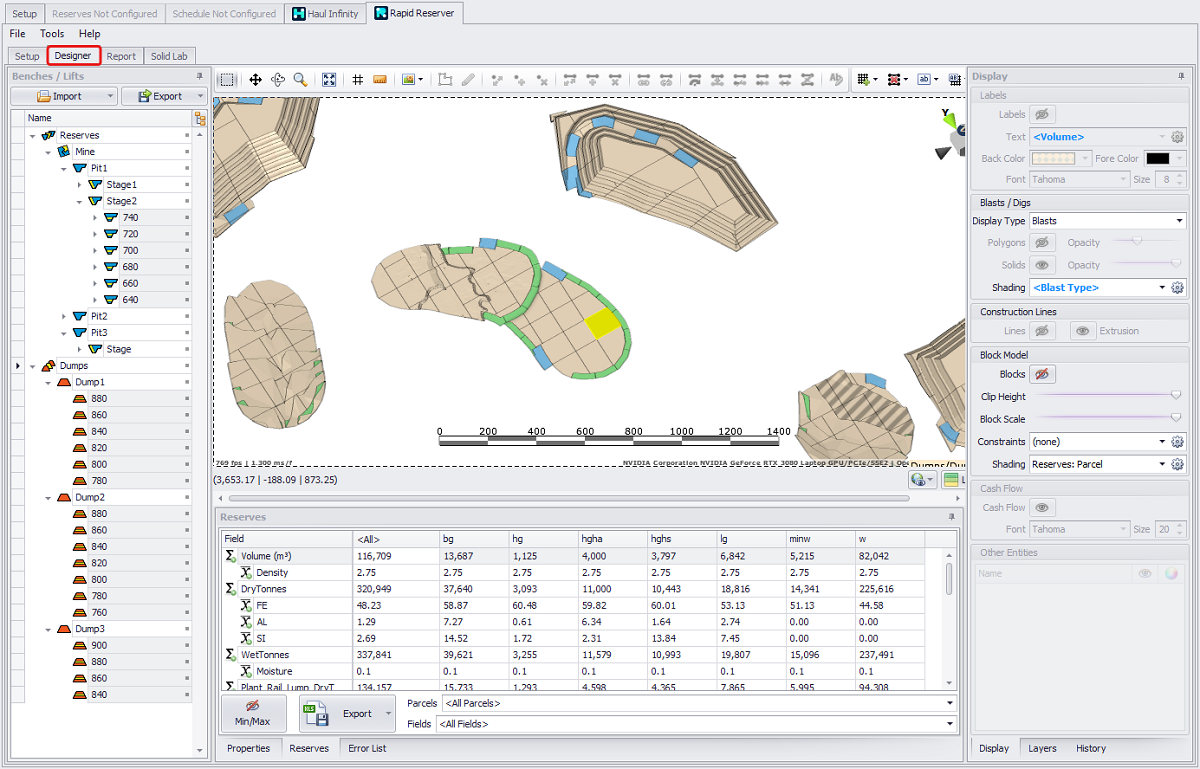Select the rectangular selection tool
Screen dimensions: 1200x769
(x=227, y=80)
